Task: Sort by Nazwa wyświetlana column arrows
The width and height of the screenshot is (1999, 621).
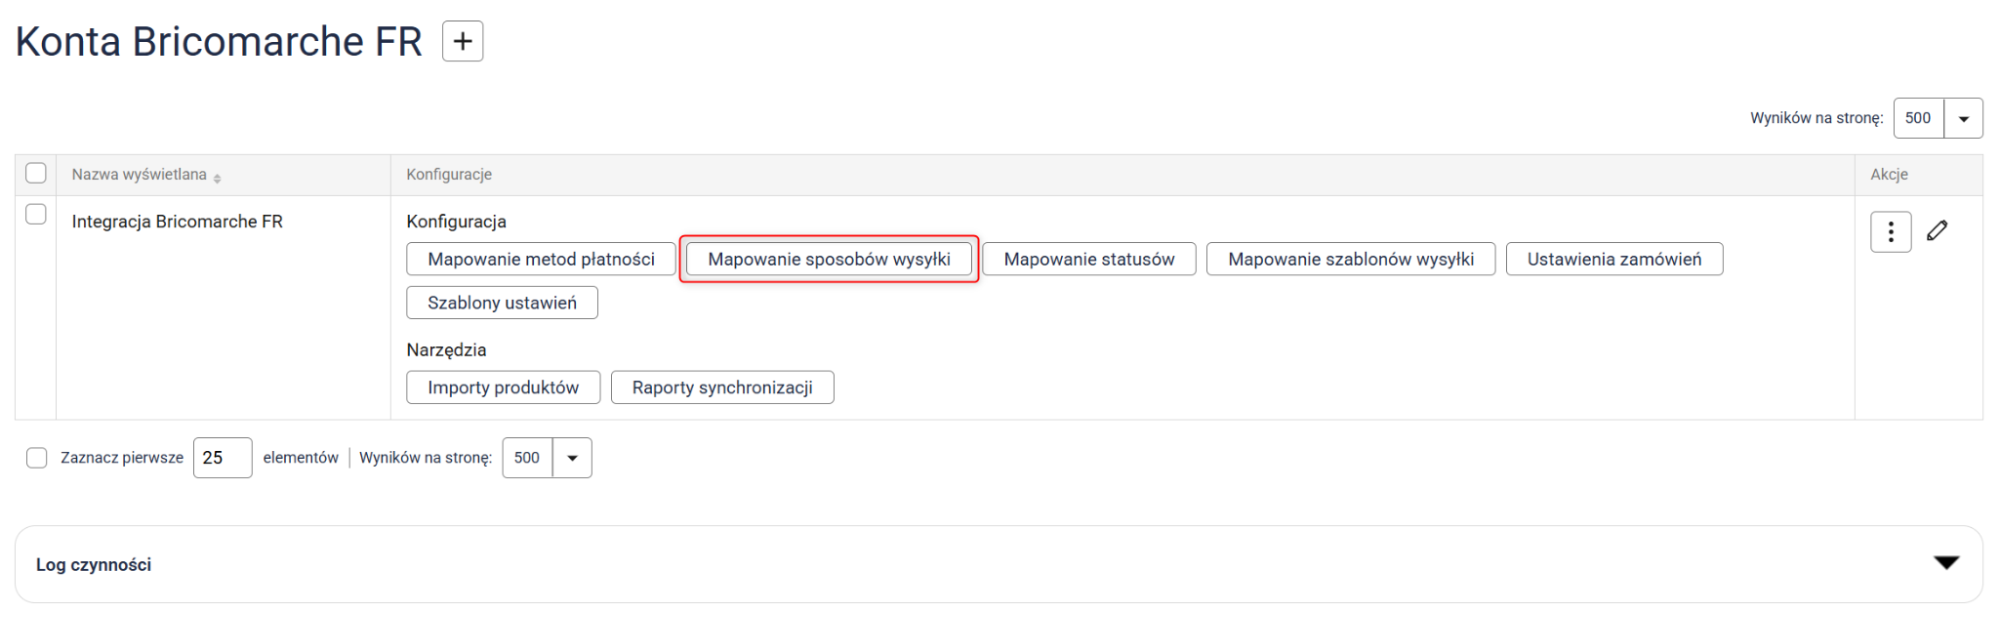Action: coord(217,177)
